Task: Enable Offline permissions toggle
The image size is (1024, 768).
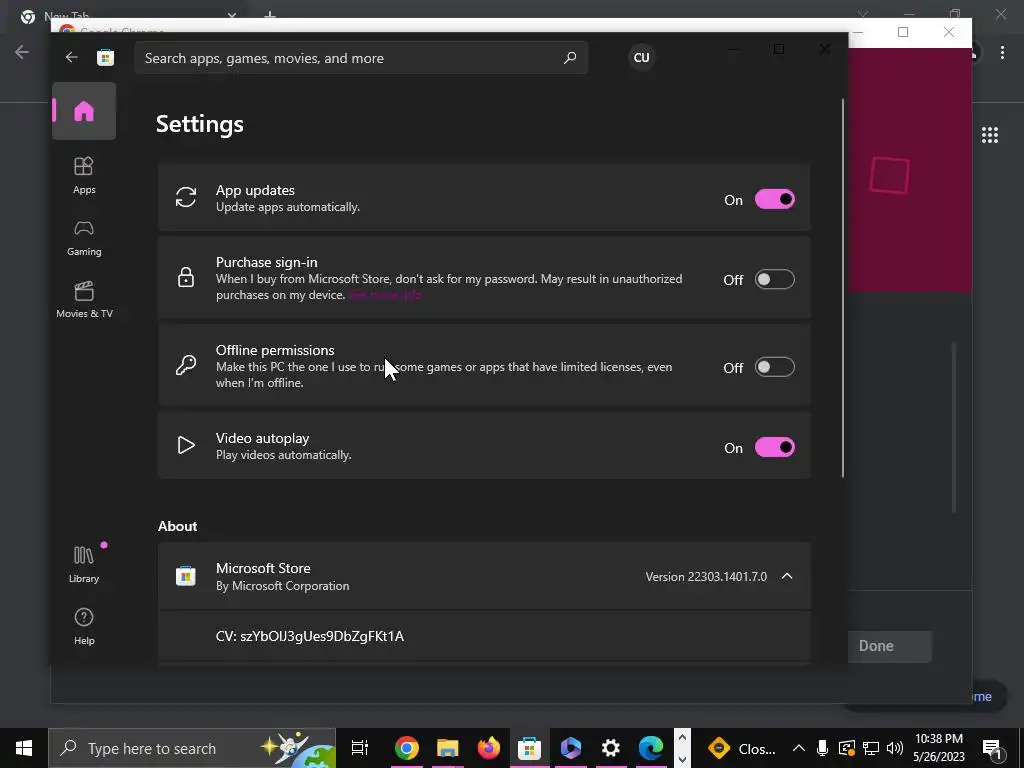Action: (775, 367)
